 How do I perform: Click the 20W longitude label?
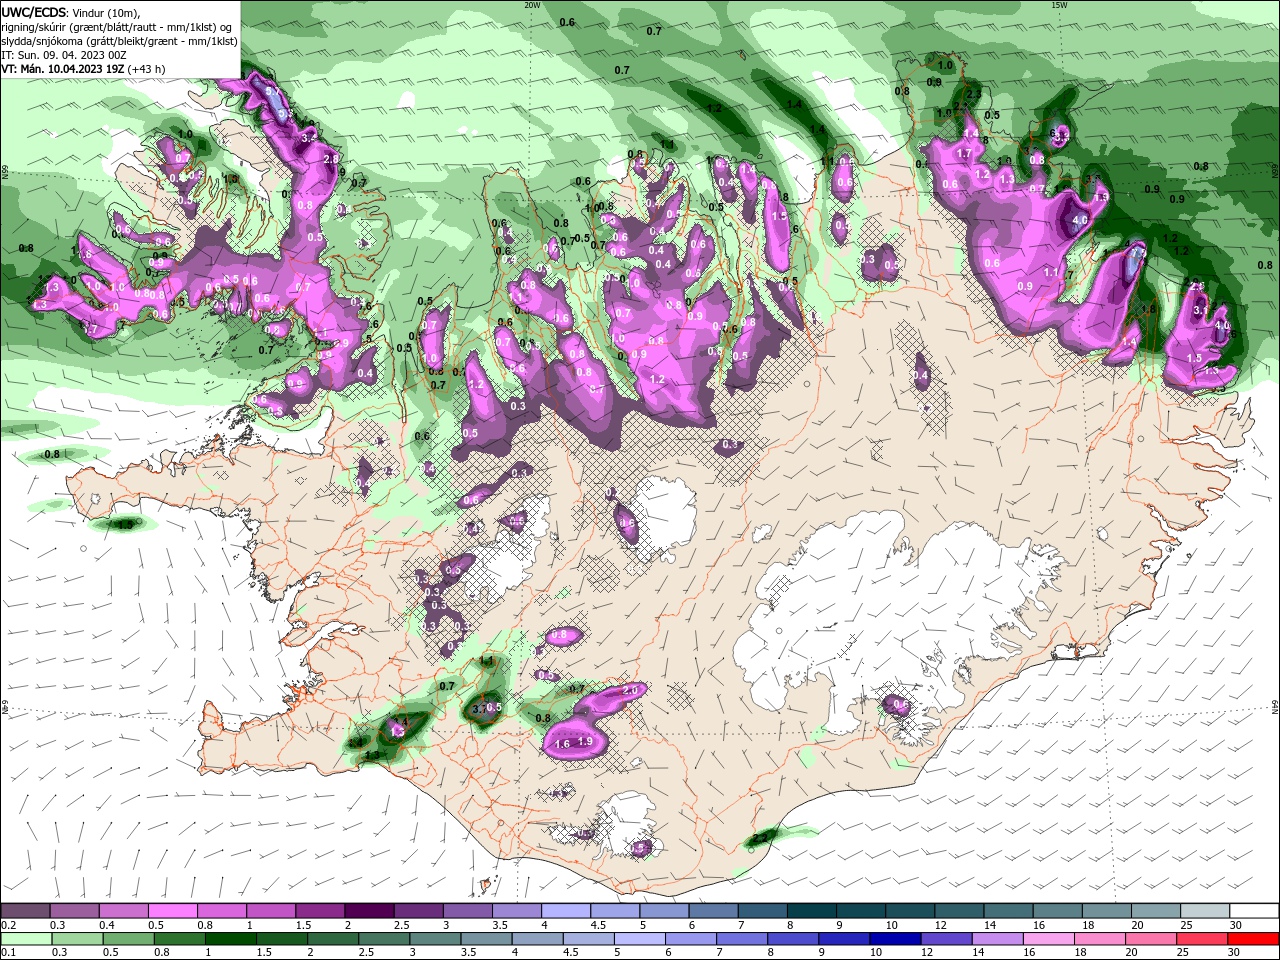[532, 5]
